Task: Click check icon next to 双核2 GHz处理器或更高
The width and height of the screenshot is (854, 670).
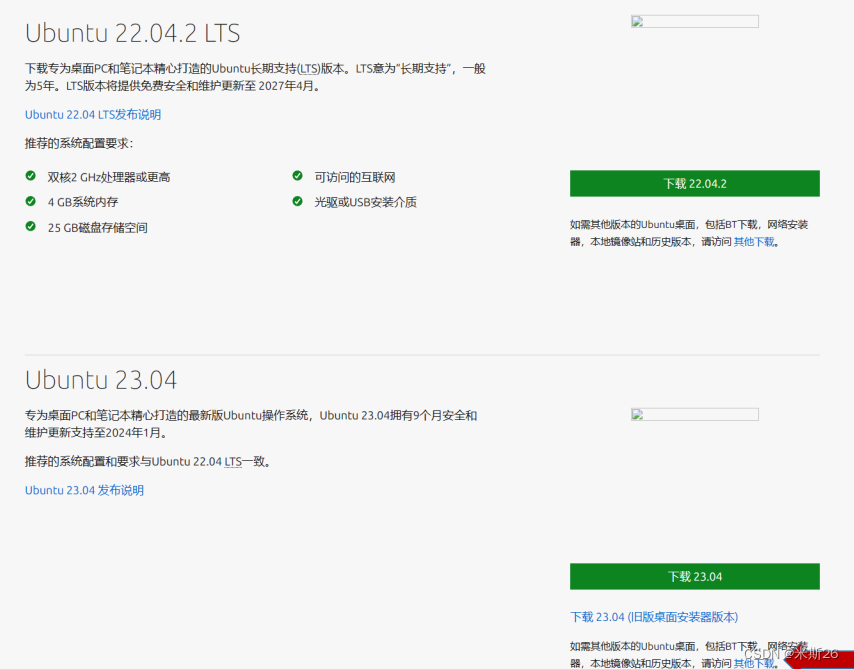Action: (x=30, y=175)
